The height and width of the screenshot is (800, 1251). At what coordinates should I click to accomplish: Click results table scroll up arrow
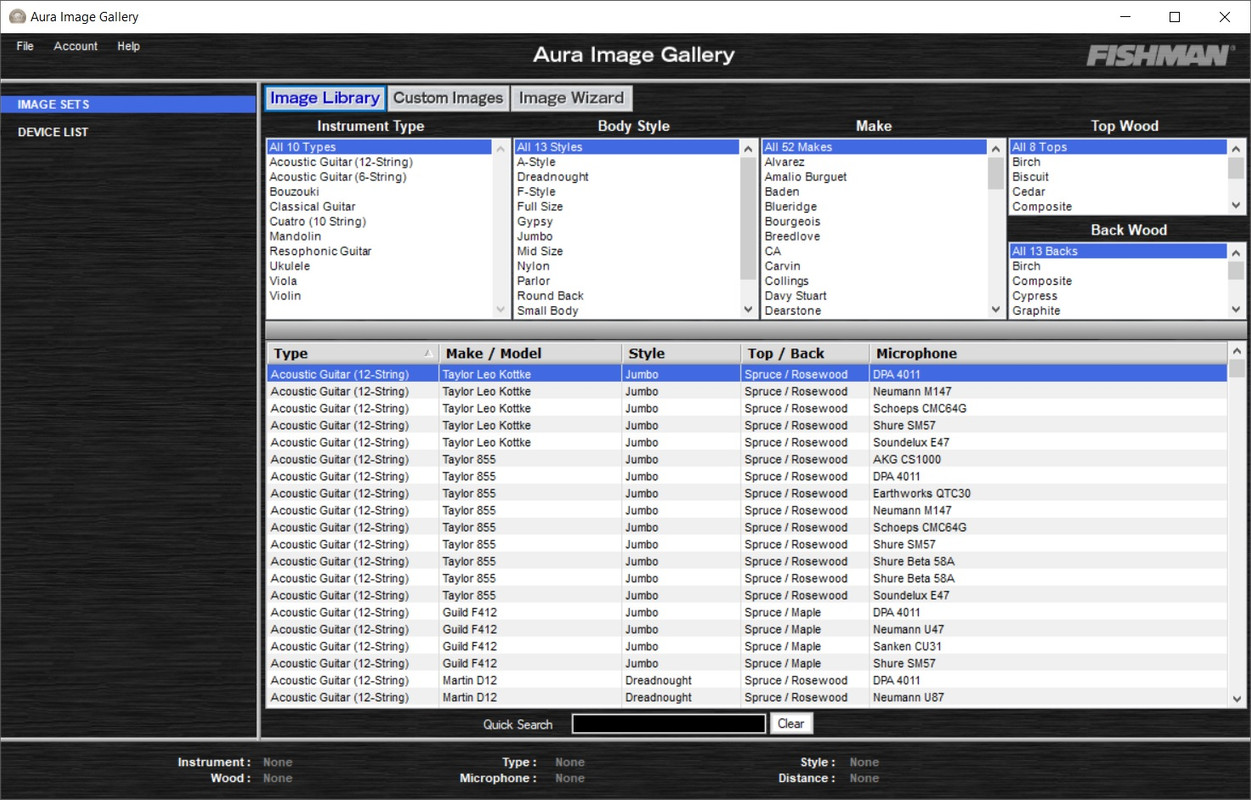coord(1237,352)
